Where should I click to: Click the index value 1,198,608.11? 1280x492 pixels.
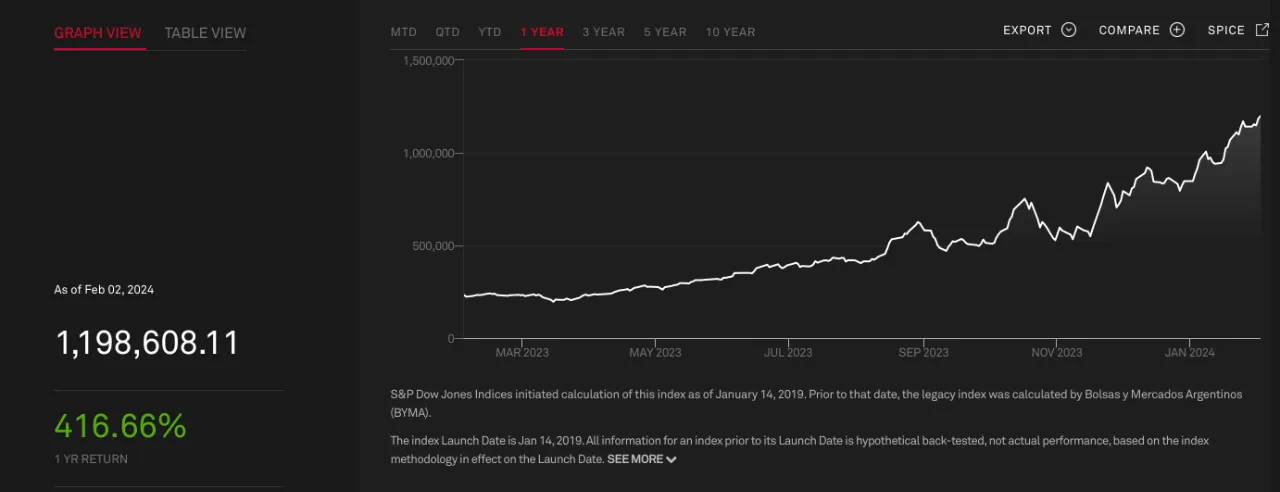147,344
